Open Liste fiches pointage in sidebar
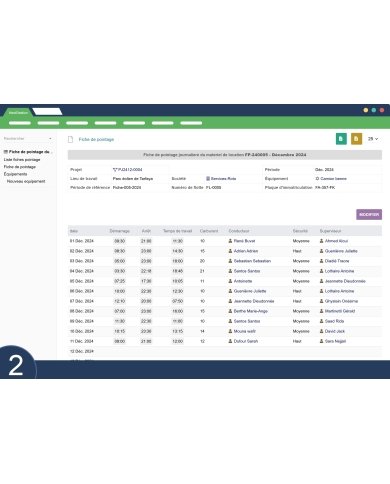Viewport: 390px width, 484px height. tap(22, 160)
